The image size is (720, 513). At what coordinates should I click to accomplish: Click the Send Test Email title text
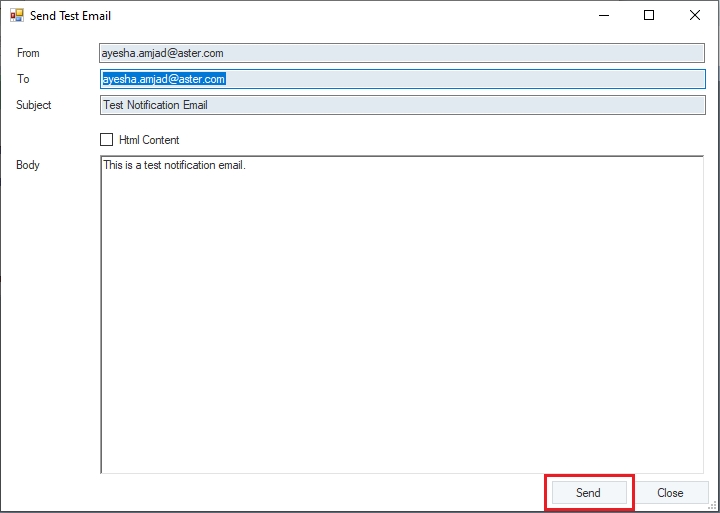coord(71,16)
